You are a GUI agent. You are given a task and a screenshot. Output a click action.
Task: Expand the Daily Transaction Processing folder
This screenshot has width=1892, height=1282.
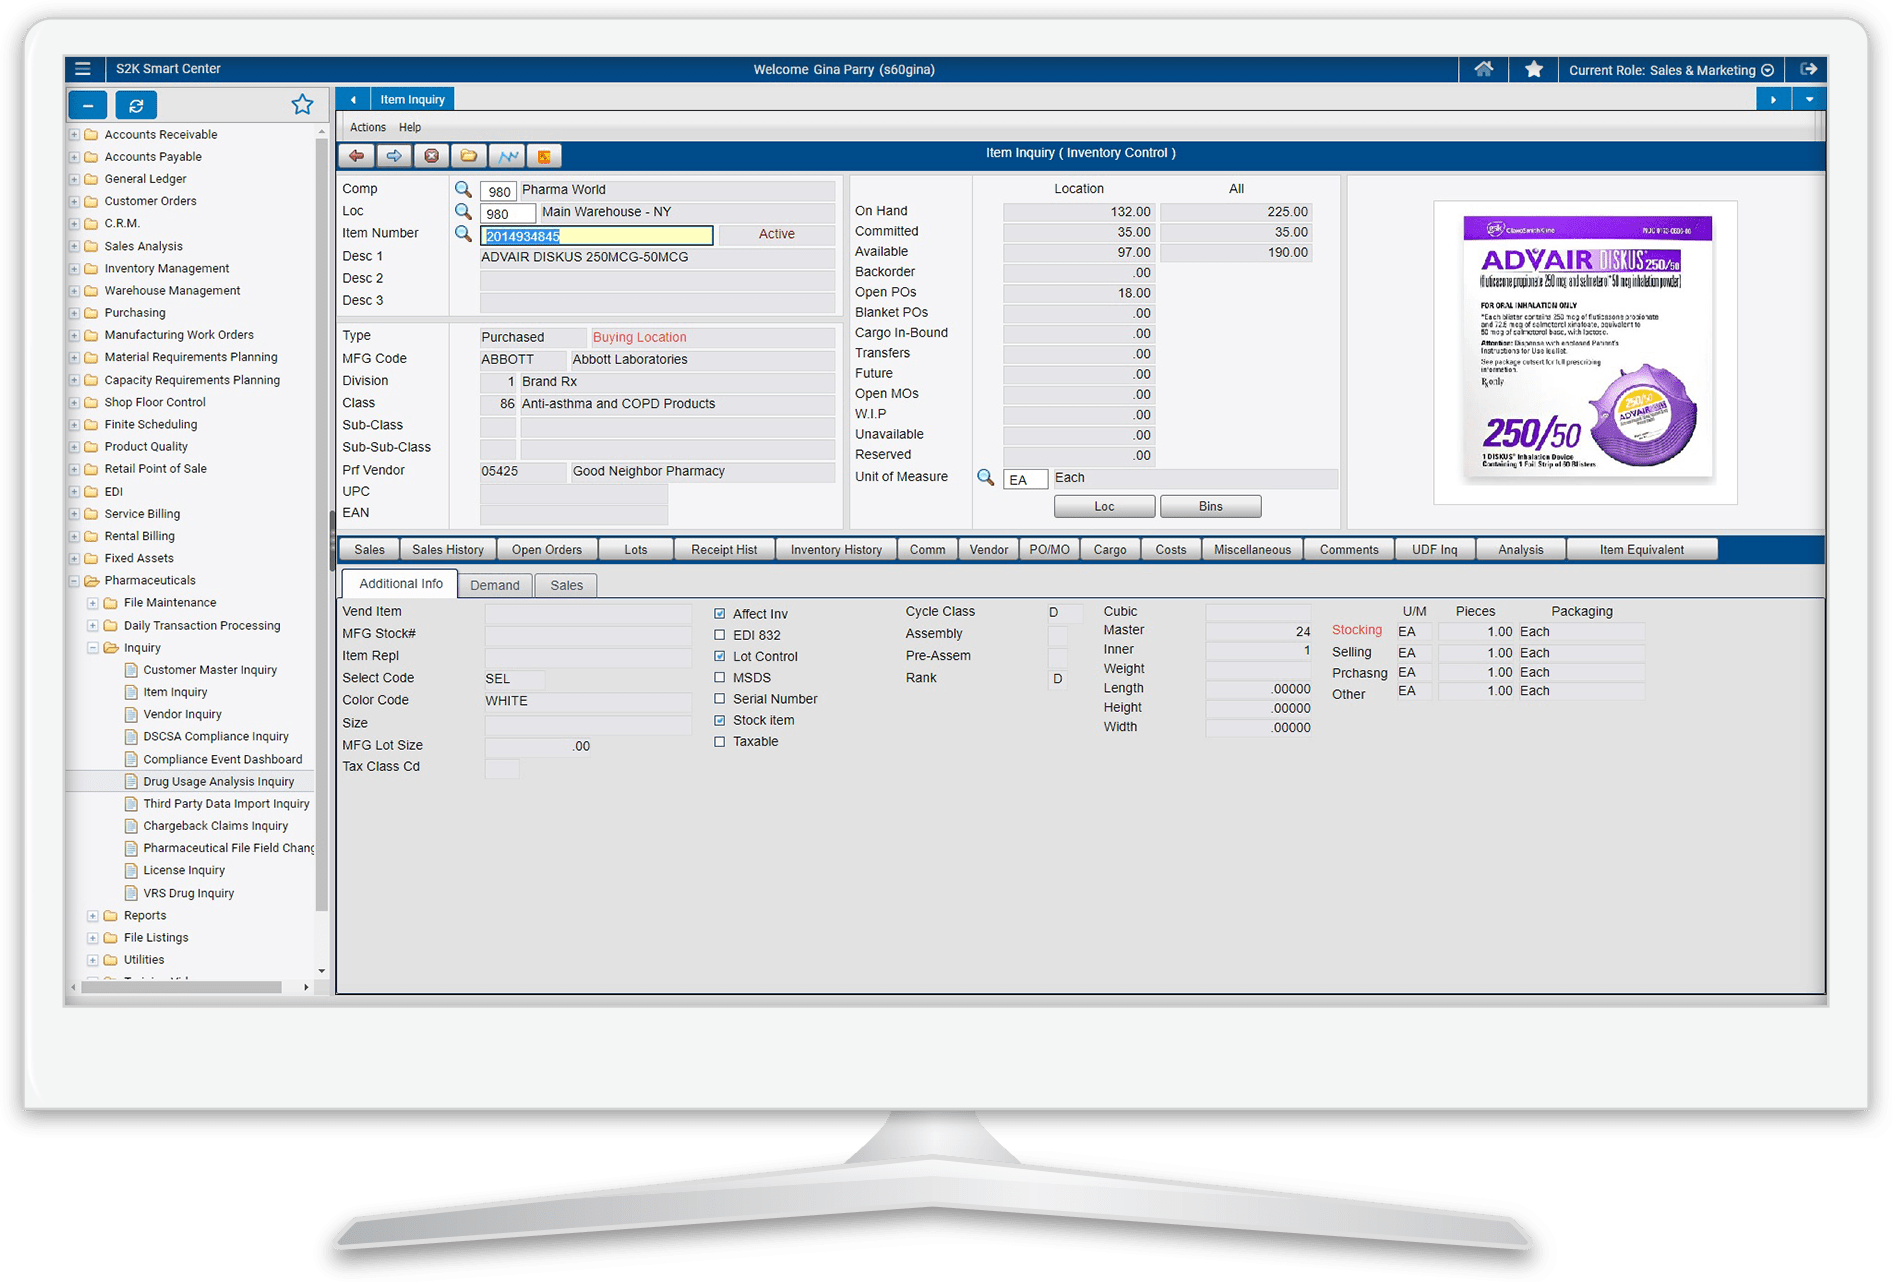click(93, 626)
